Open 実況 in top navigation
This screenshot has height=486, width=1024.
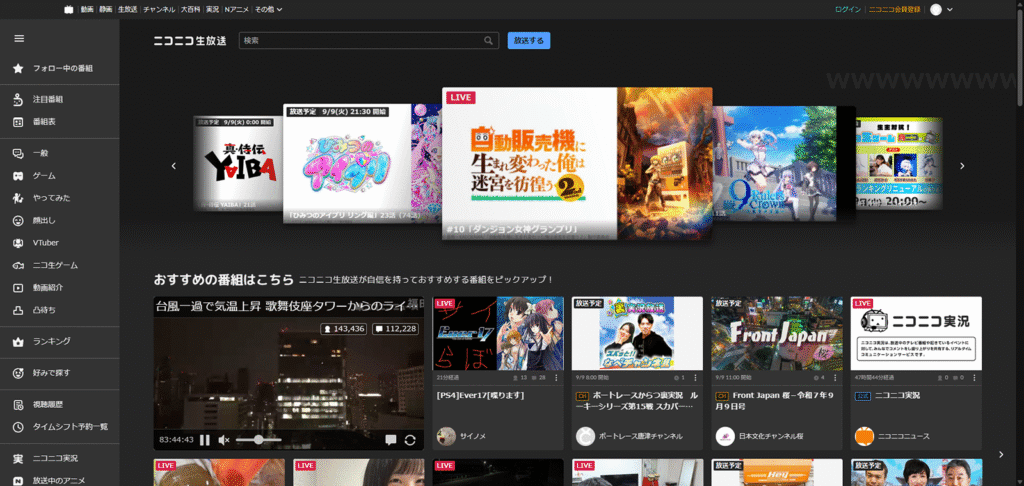[212, 9]
